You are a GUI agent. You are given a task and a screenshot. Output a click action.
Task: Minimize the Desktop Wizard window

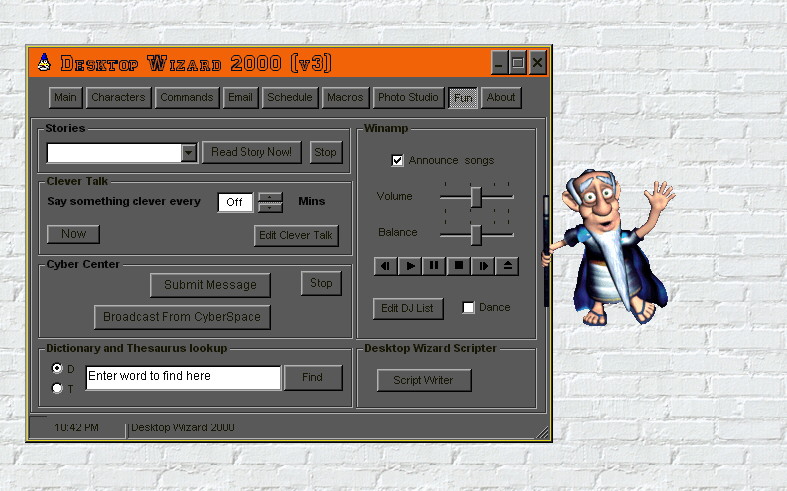coord(499,63)
